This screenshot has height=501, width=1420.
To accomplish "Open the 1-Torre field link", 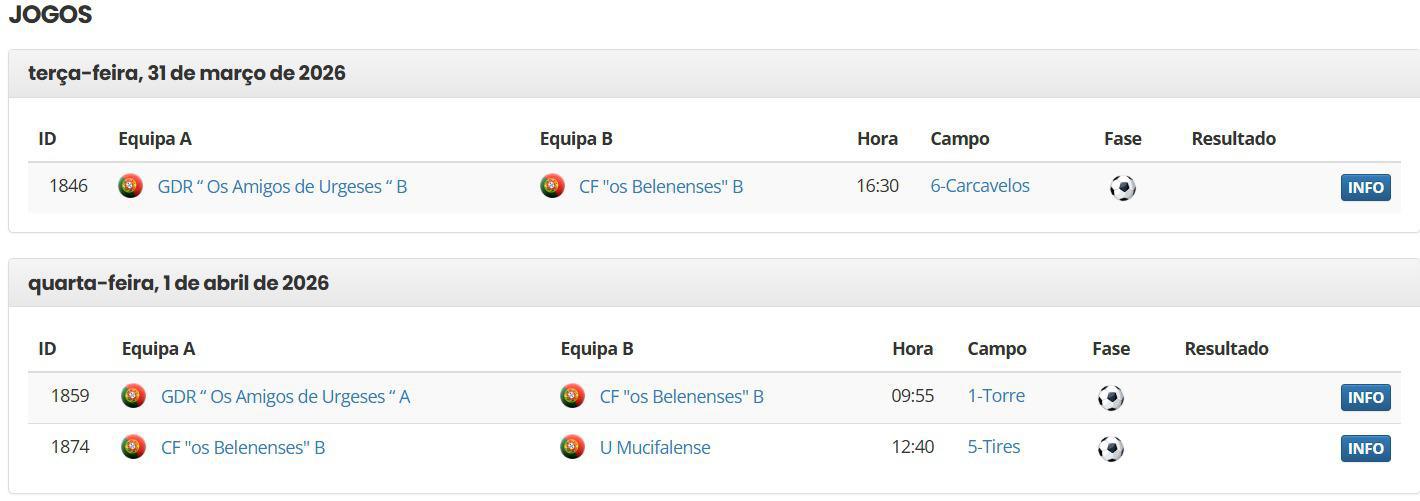I will 996,396.
